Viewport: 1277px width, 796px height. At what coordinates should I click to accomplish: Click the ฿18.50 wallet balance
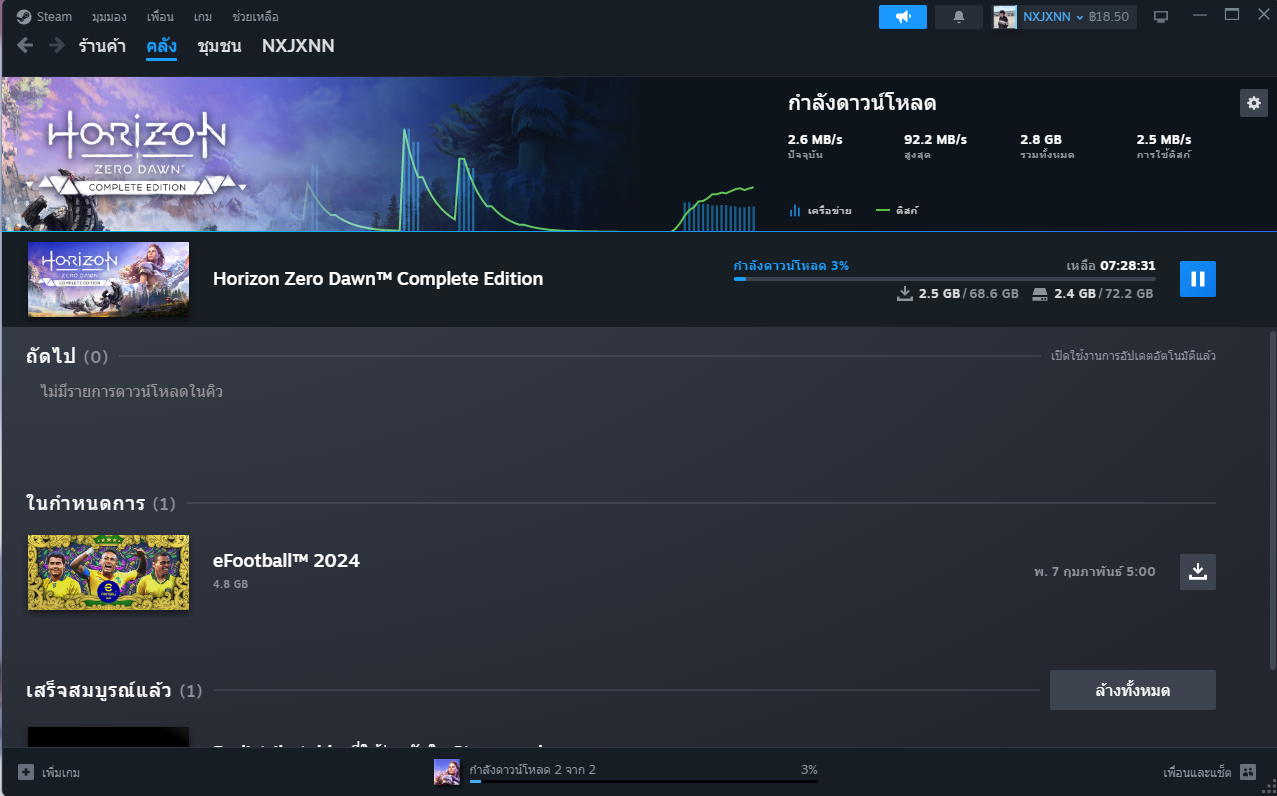coord(1108,17)
